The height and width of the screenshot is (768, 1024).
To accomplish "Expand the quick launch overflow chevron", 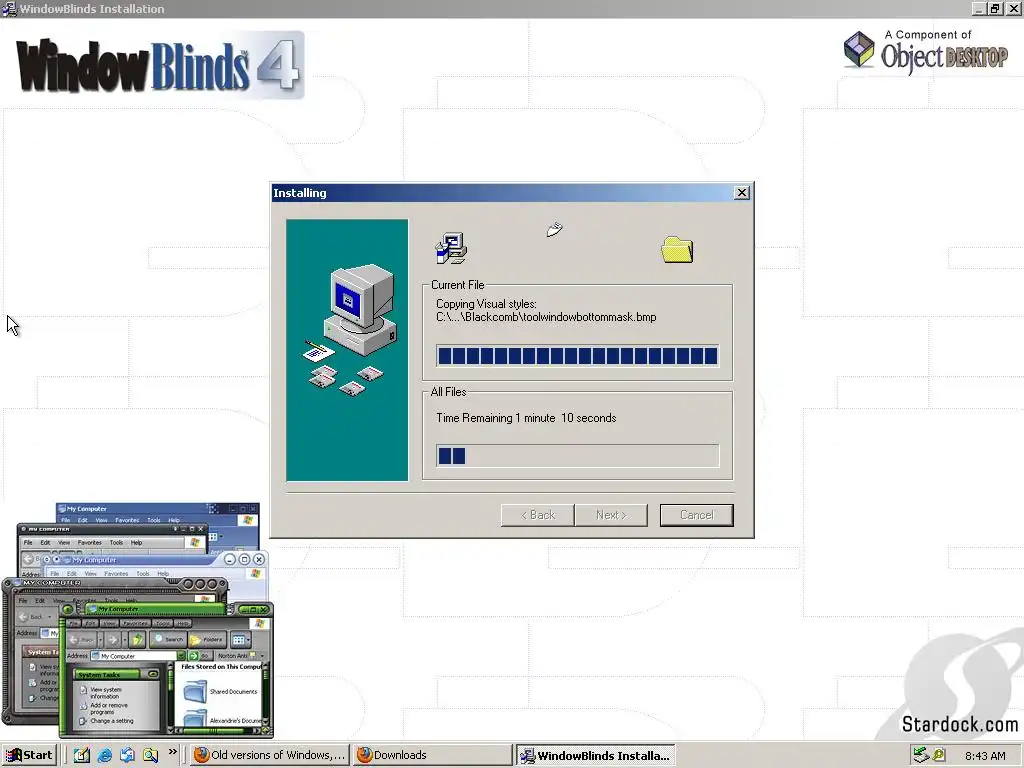I will (x=172, y=752).
